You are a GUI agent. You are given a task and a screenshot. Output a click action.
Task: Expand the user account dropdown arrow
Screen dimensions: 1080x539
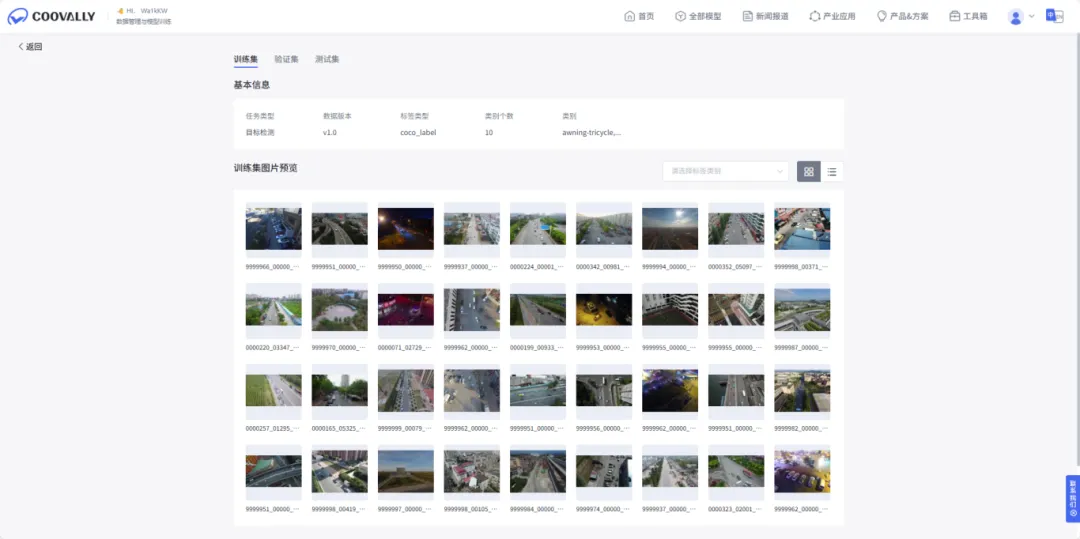tap(1032, 17)
